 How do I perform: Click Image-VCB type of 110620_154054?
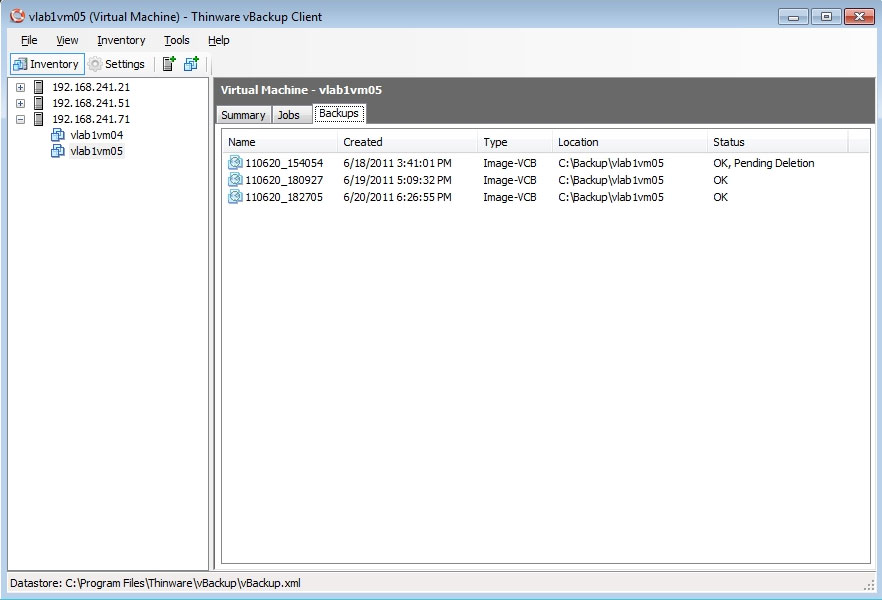pos(510,163)
